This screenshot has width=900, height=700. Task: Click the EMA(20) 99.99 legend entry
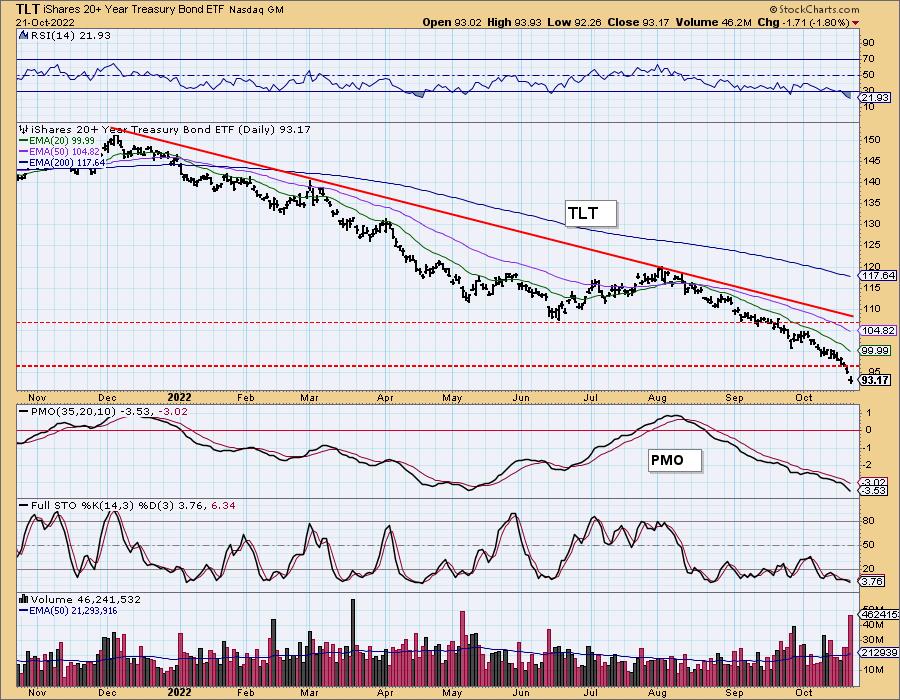[57, 141]
